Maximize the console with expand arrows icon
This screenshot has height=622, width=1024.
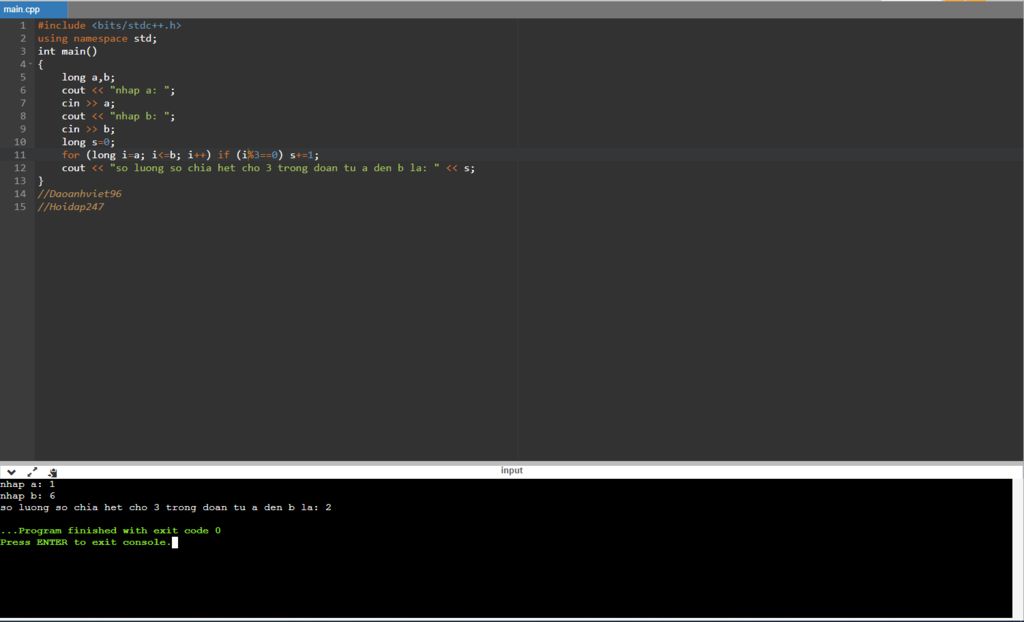pyautogui.click(x=32, y=471)
